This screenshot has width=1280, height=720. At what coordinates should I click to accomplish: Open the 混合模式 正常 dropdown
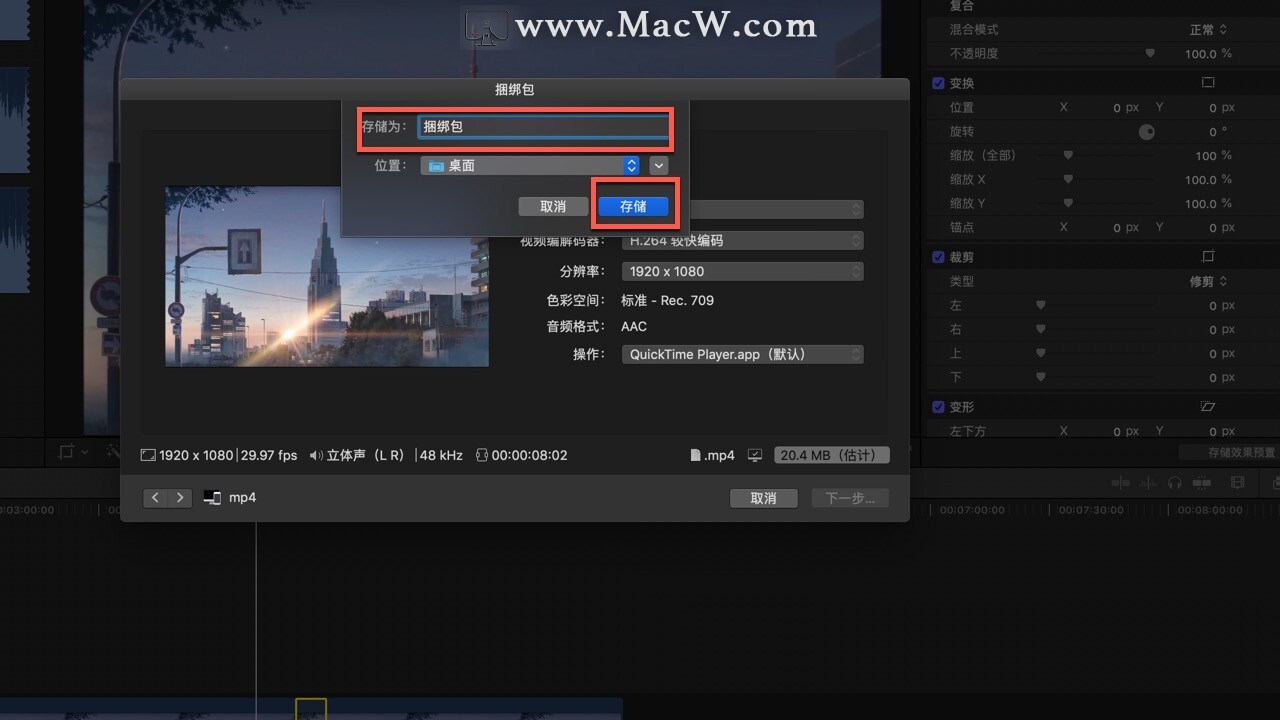[1208, 30]
